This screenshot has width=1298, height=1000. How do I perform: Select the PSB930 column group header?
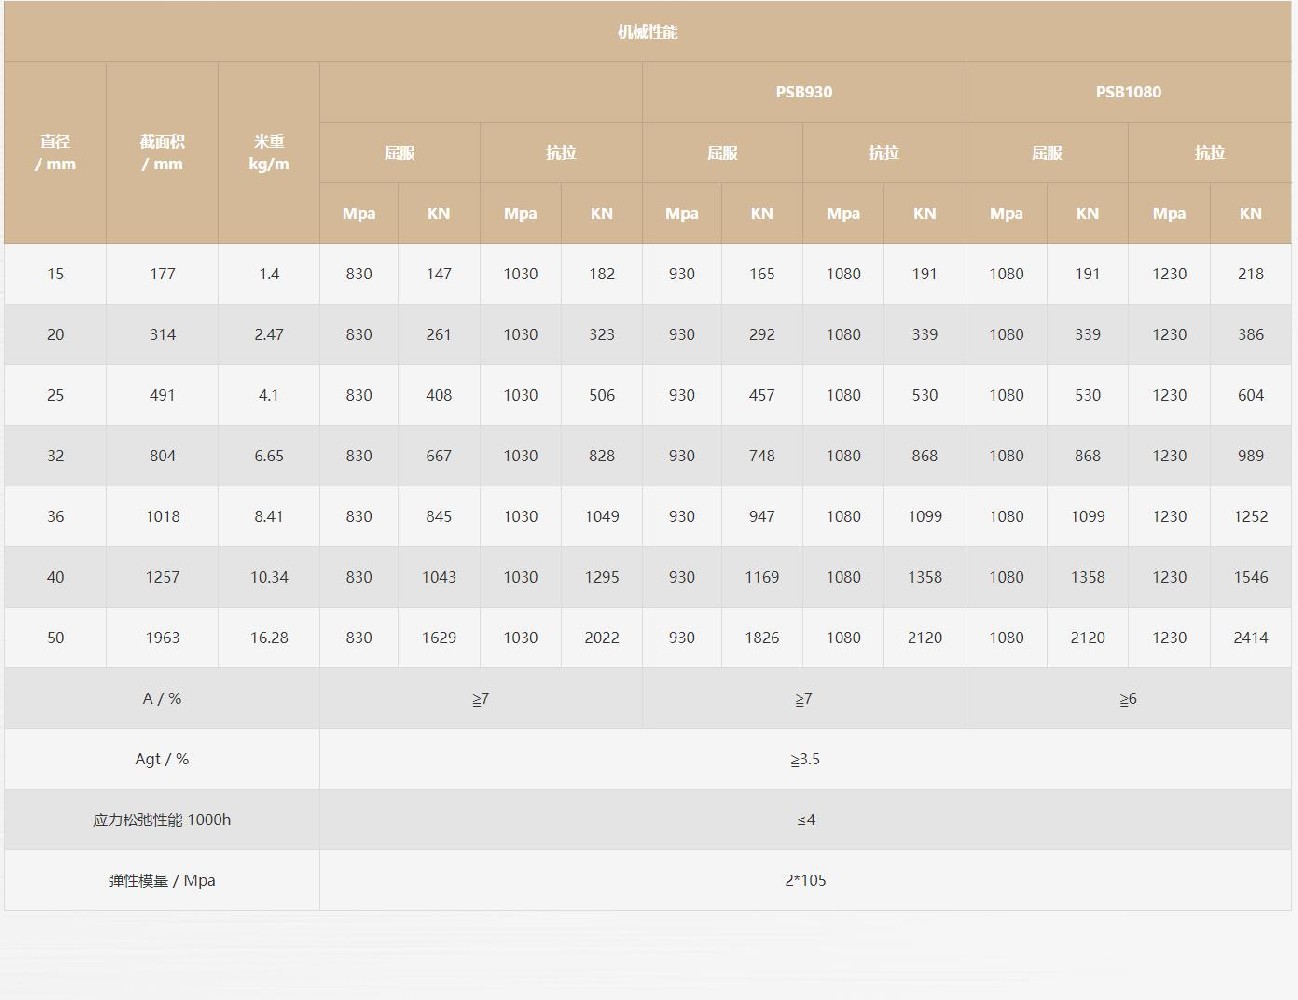click(x=803, y=92)
